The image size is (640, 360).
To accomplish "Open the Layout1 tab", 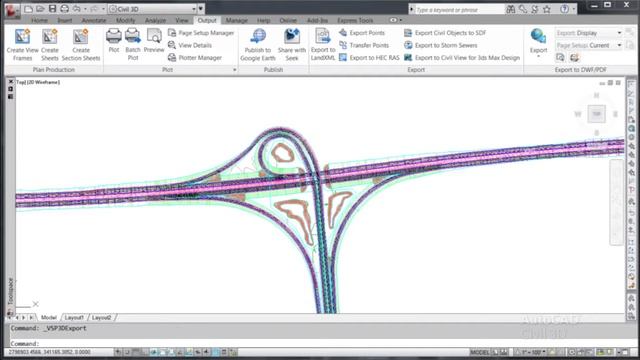I will point(74,317).
